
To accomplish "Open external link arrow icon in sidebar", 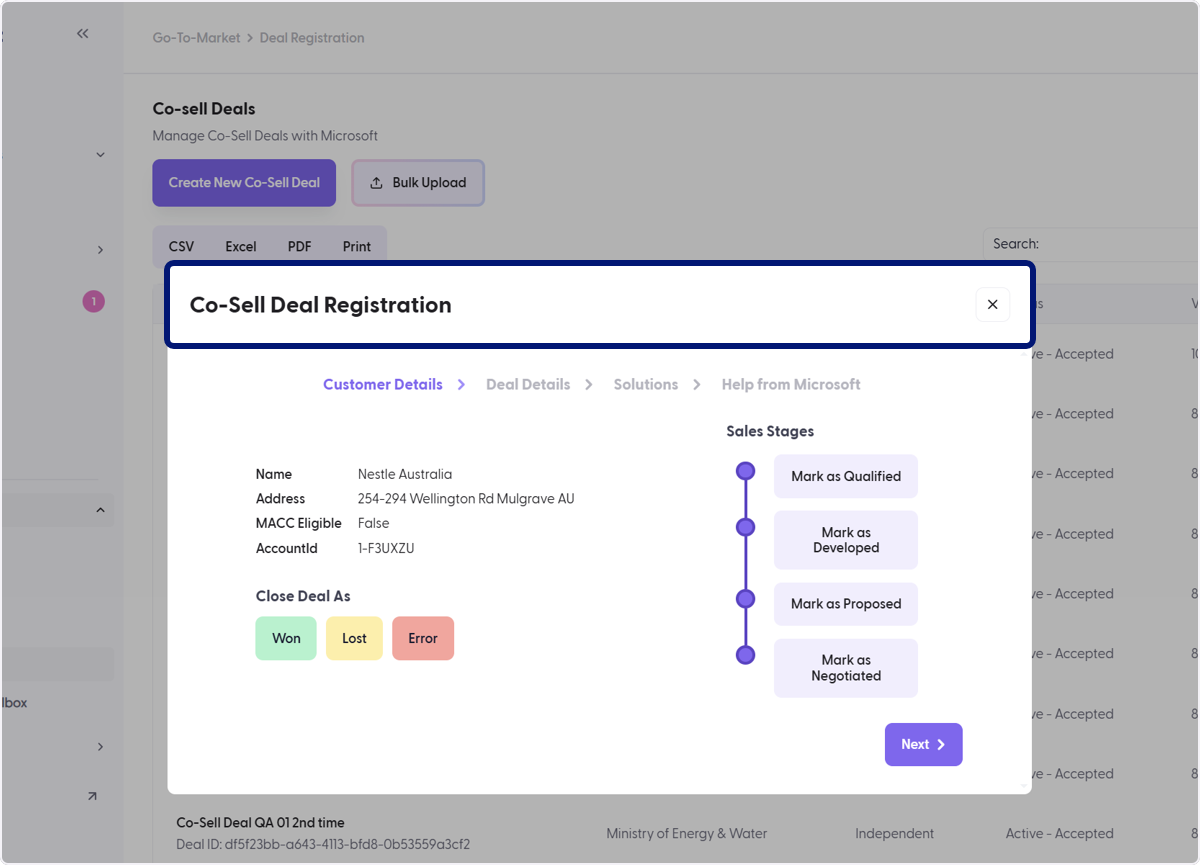I will click(92, 796).
